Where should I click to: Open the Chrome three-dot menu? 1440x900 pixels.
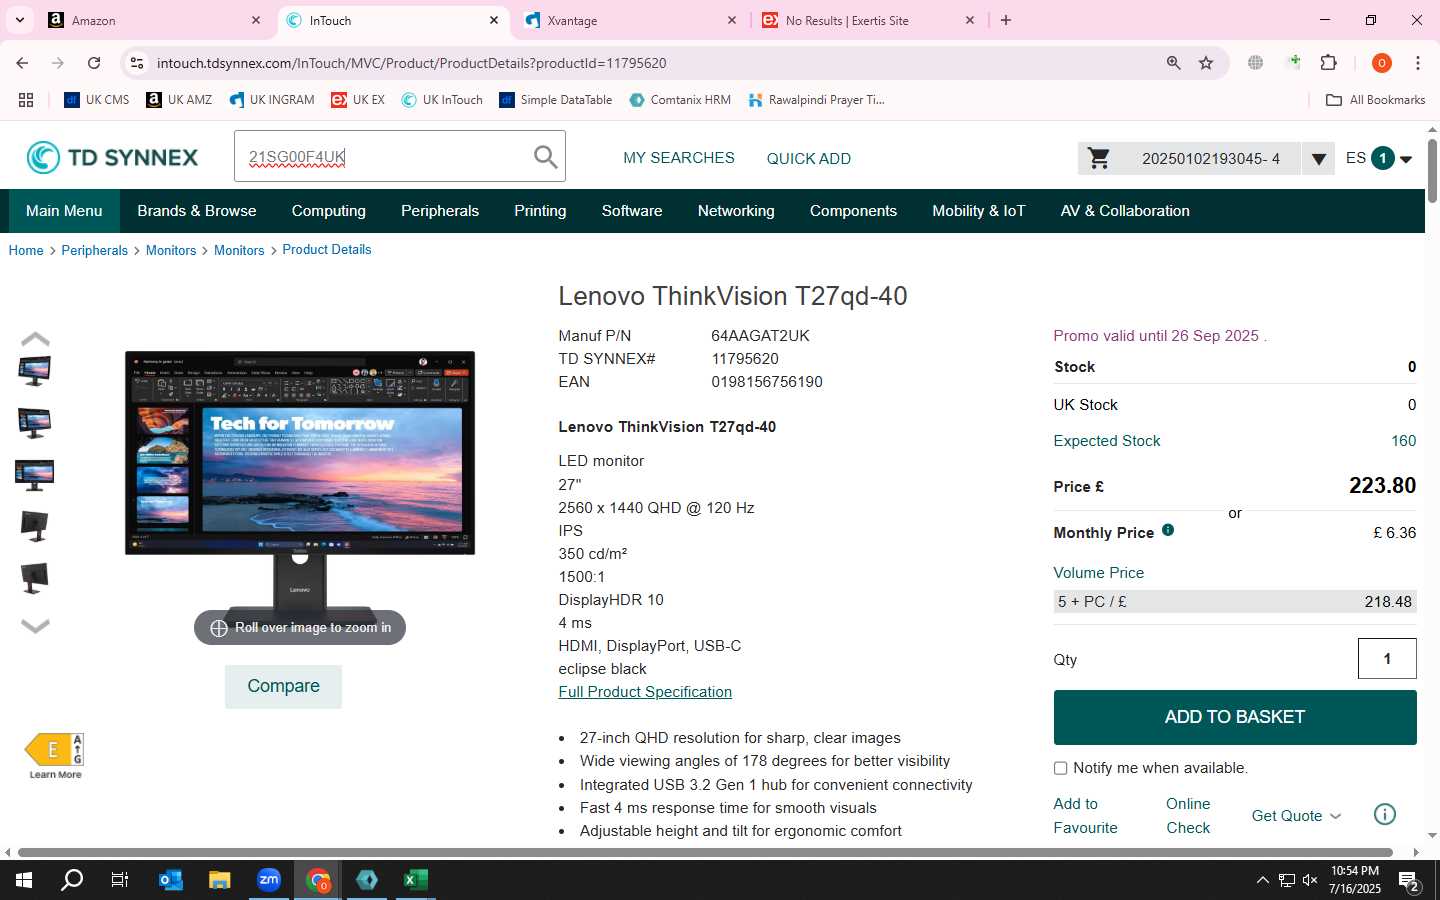click(x=1417, y=63)
